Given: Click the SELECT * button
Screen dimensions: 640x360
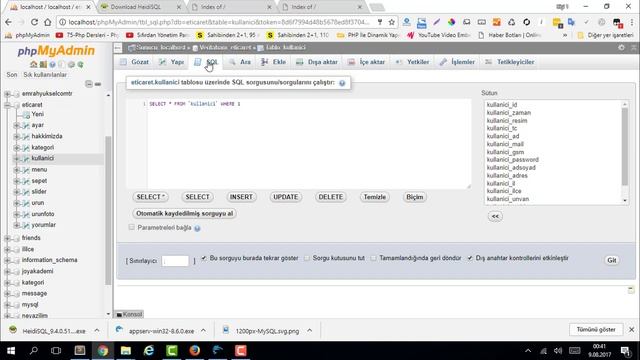Looking at the screenshot, I should [150, 197].
